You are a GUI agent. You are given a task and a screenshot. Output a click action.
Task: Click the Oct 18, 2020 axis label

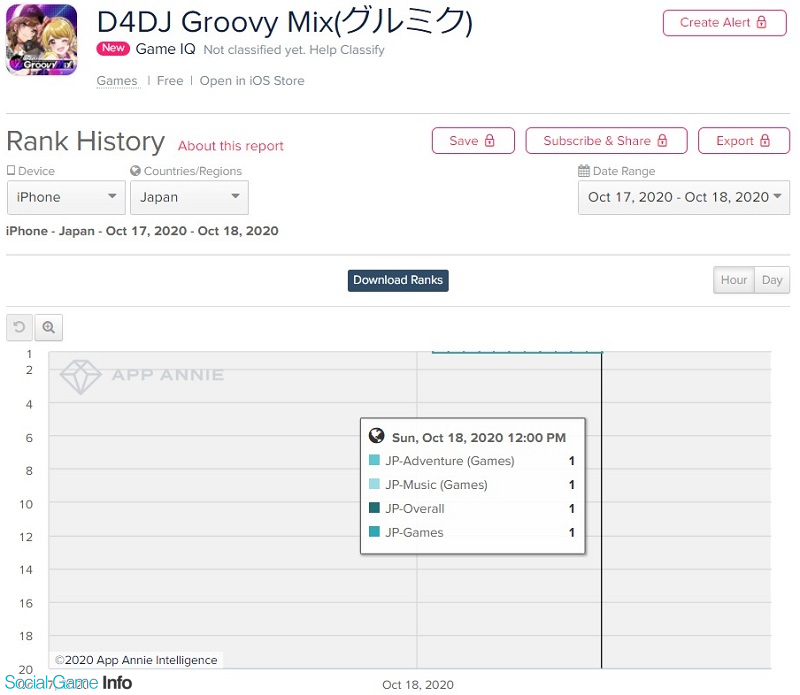click(418, 685)
